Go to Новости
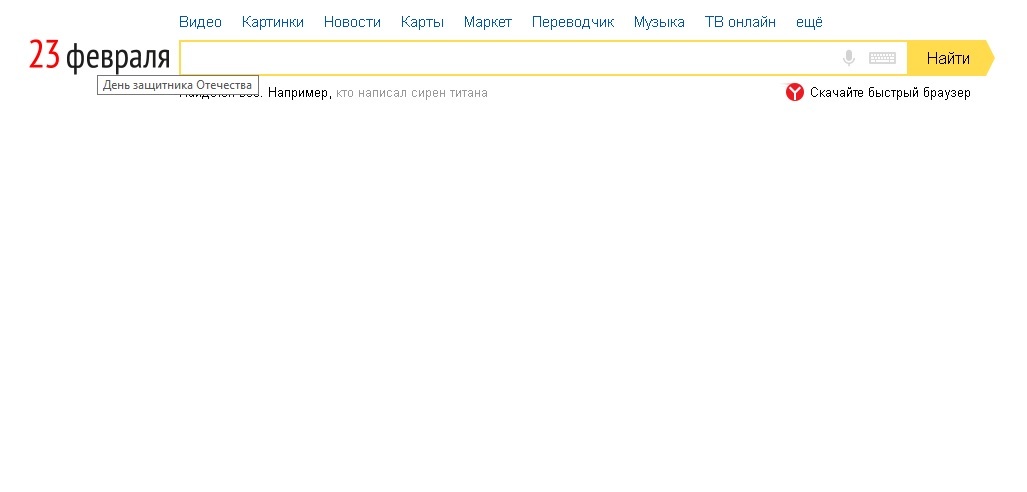The image size is (1027, 492). point(352,22)
